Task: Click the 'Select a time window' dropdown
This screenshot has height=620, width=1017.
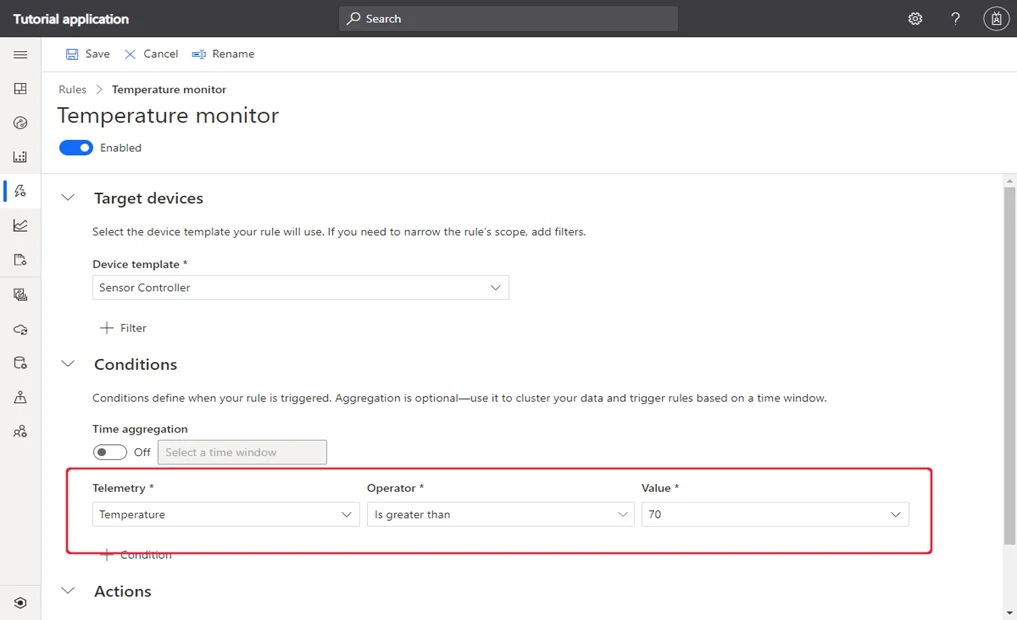Action: 242,452
